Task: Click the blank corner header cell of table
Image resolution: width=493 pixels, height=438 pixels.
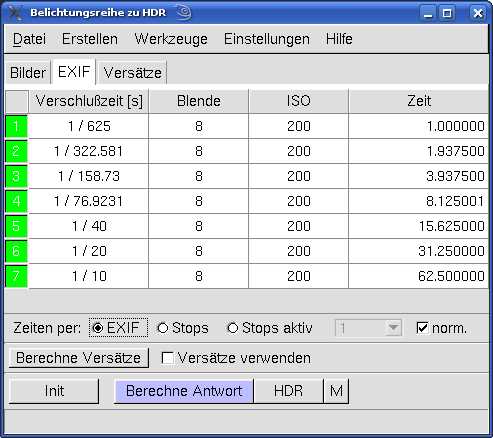Action: pyautogui.click(x=17, y=101)
